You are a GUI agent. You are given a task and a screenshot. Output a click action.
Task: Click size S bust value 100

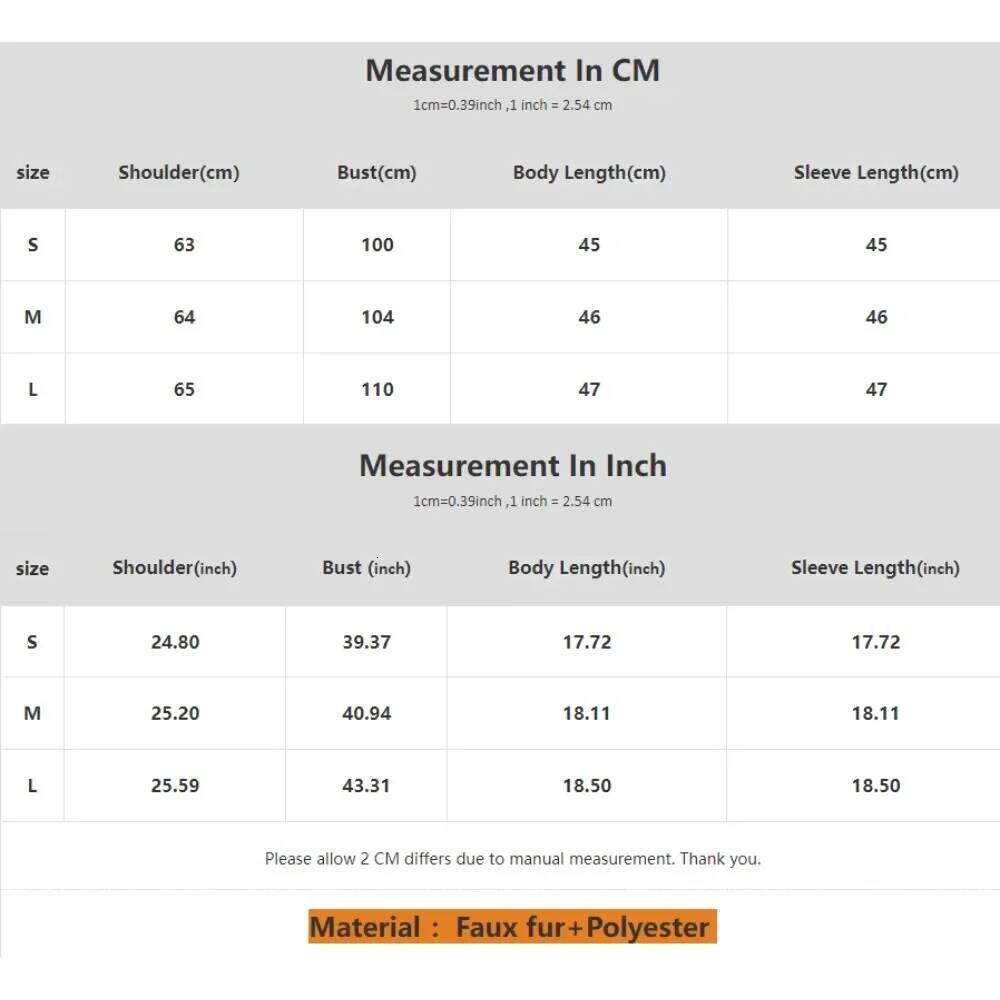pos(377,245)
